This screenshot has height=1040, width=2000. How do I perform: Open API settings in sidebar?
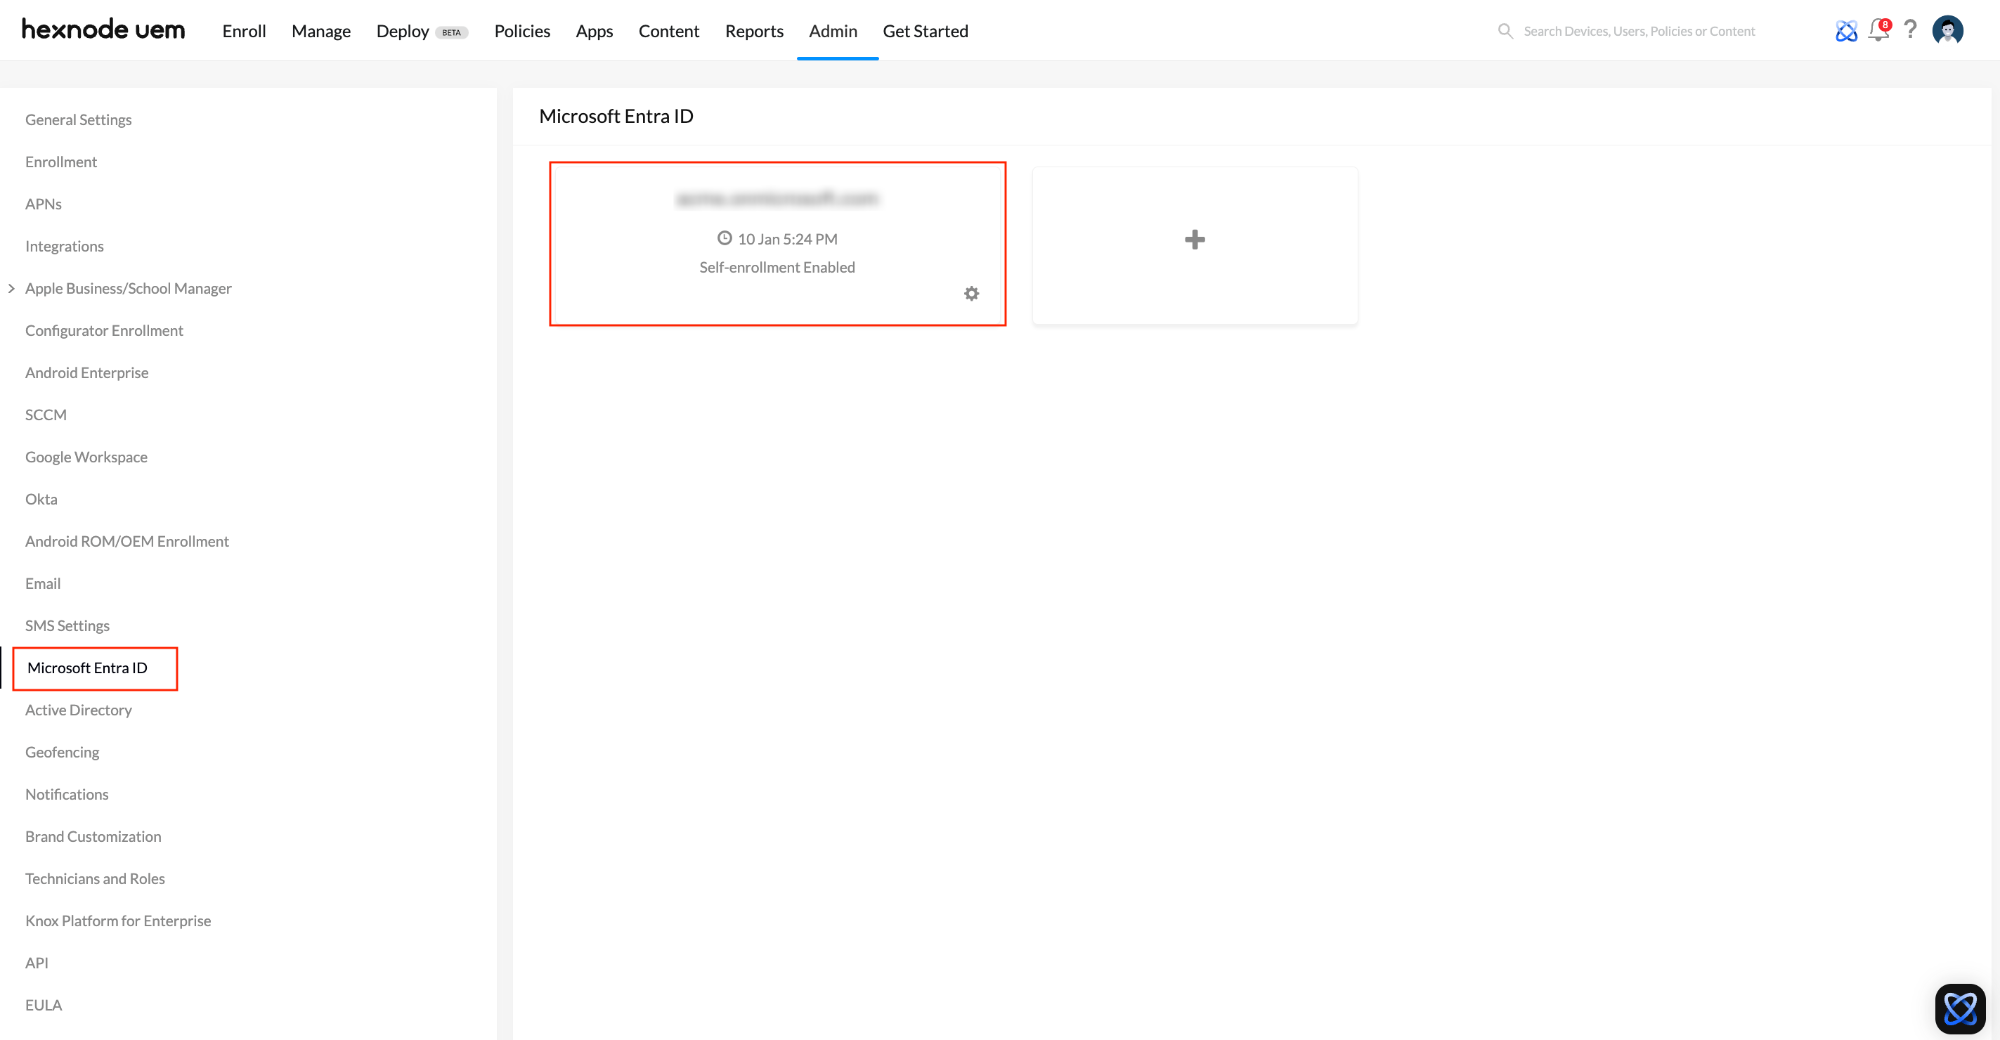click(37, 963)
